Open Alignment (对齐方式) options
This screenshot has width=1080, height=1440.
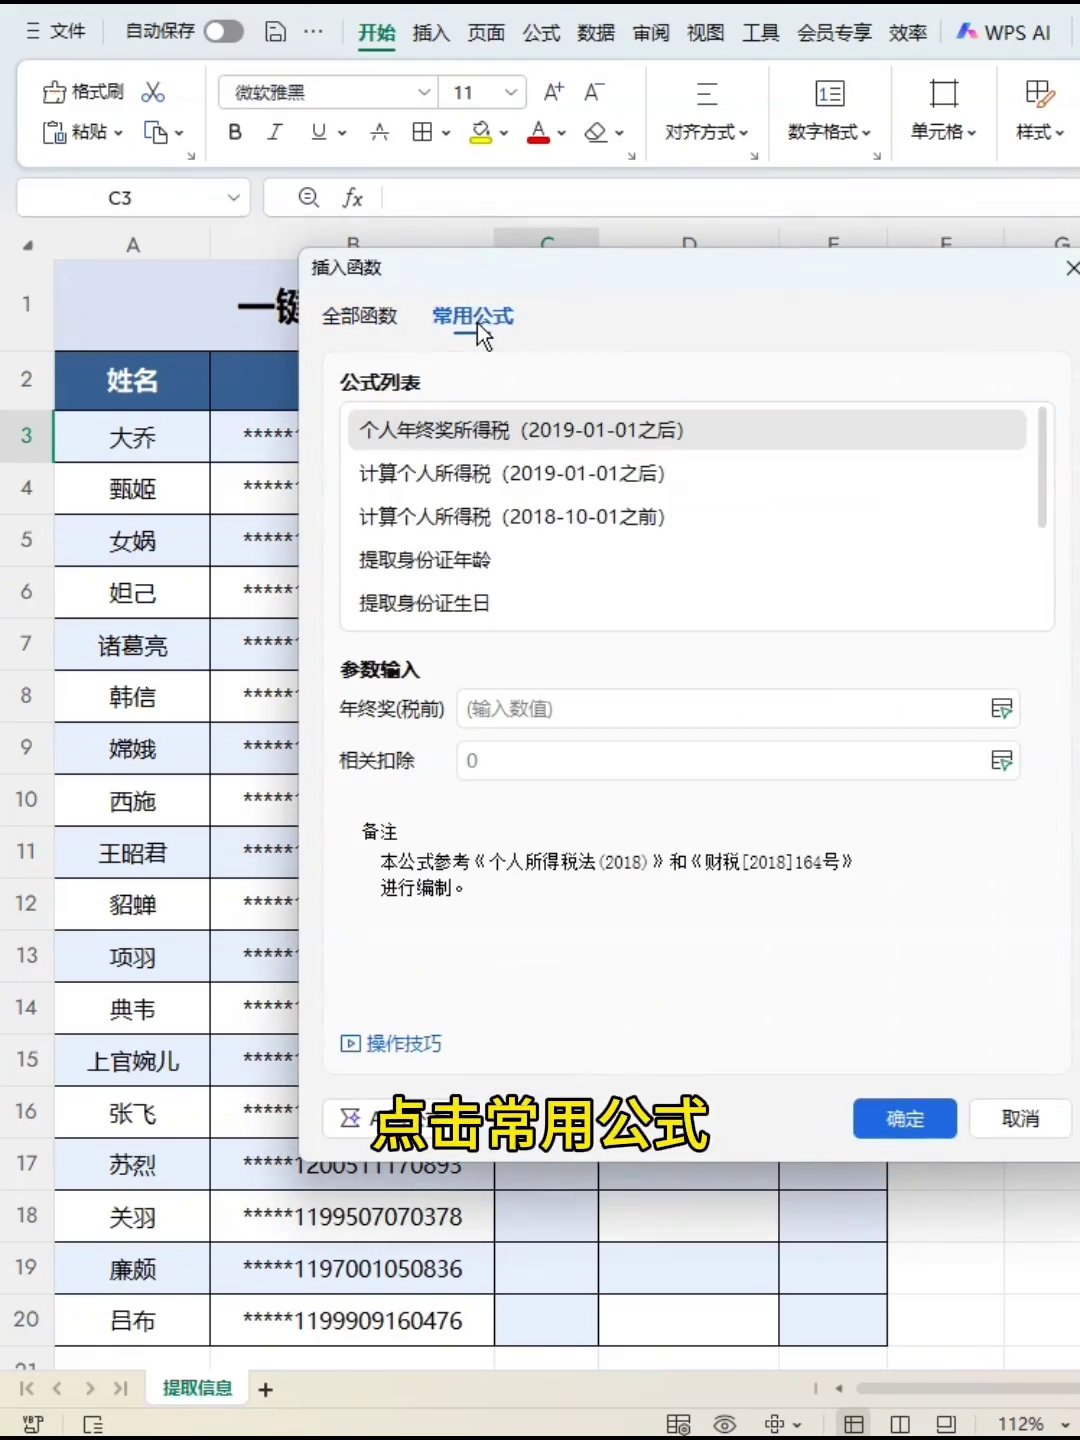(707, 112)
